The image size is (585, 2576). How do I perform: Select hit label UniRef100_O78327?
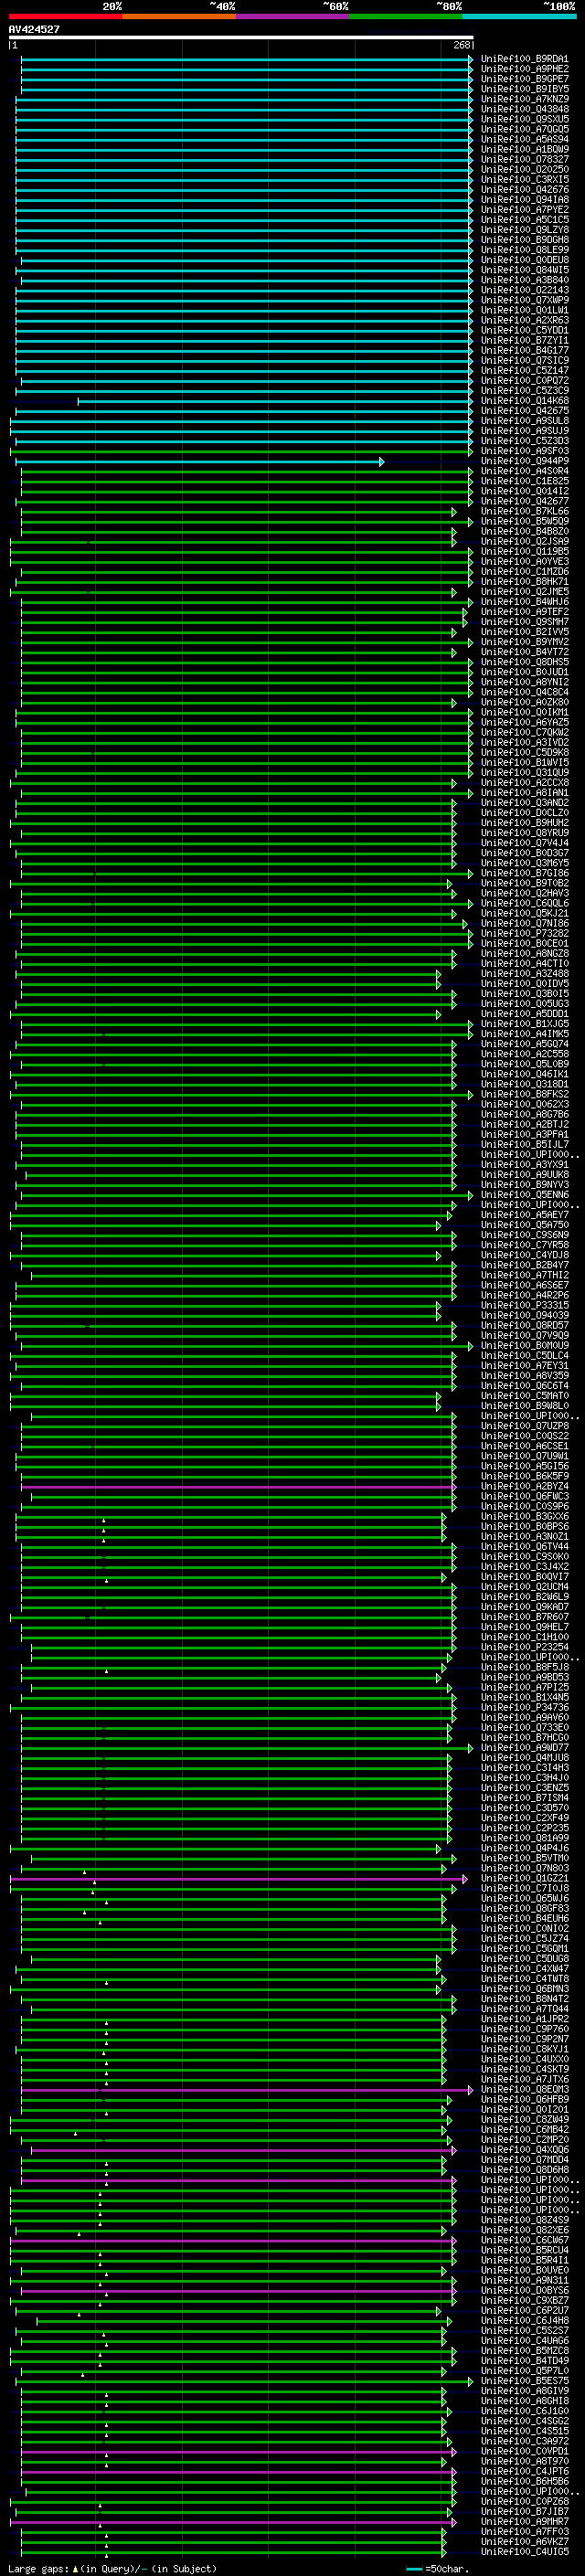(x=525, y=159)
